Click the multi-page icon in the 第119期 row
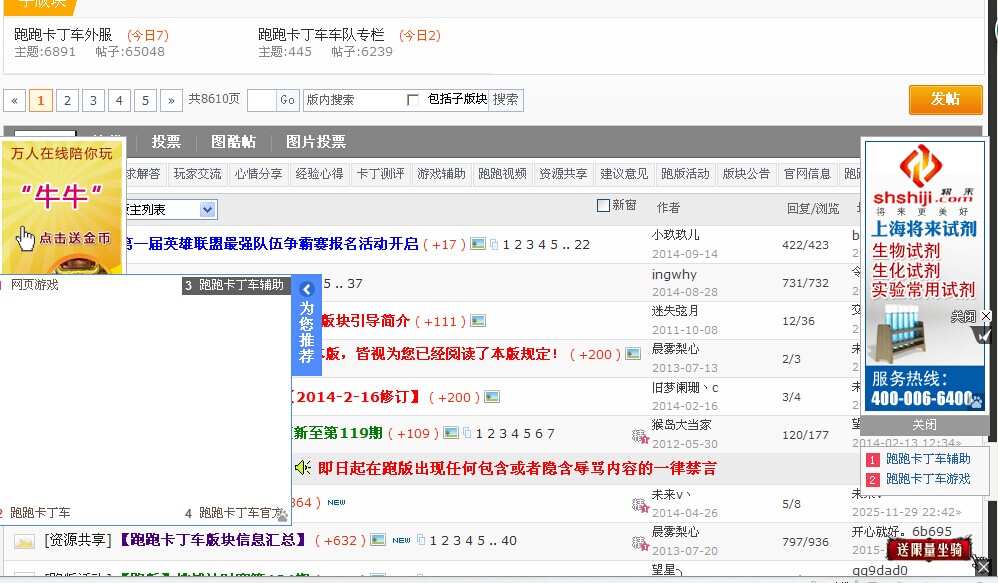Screen dimensions: 998x583 coord(467,433)
